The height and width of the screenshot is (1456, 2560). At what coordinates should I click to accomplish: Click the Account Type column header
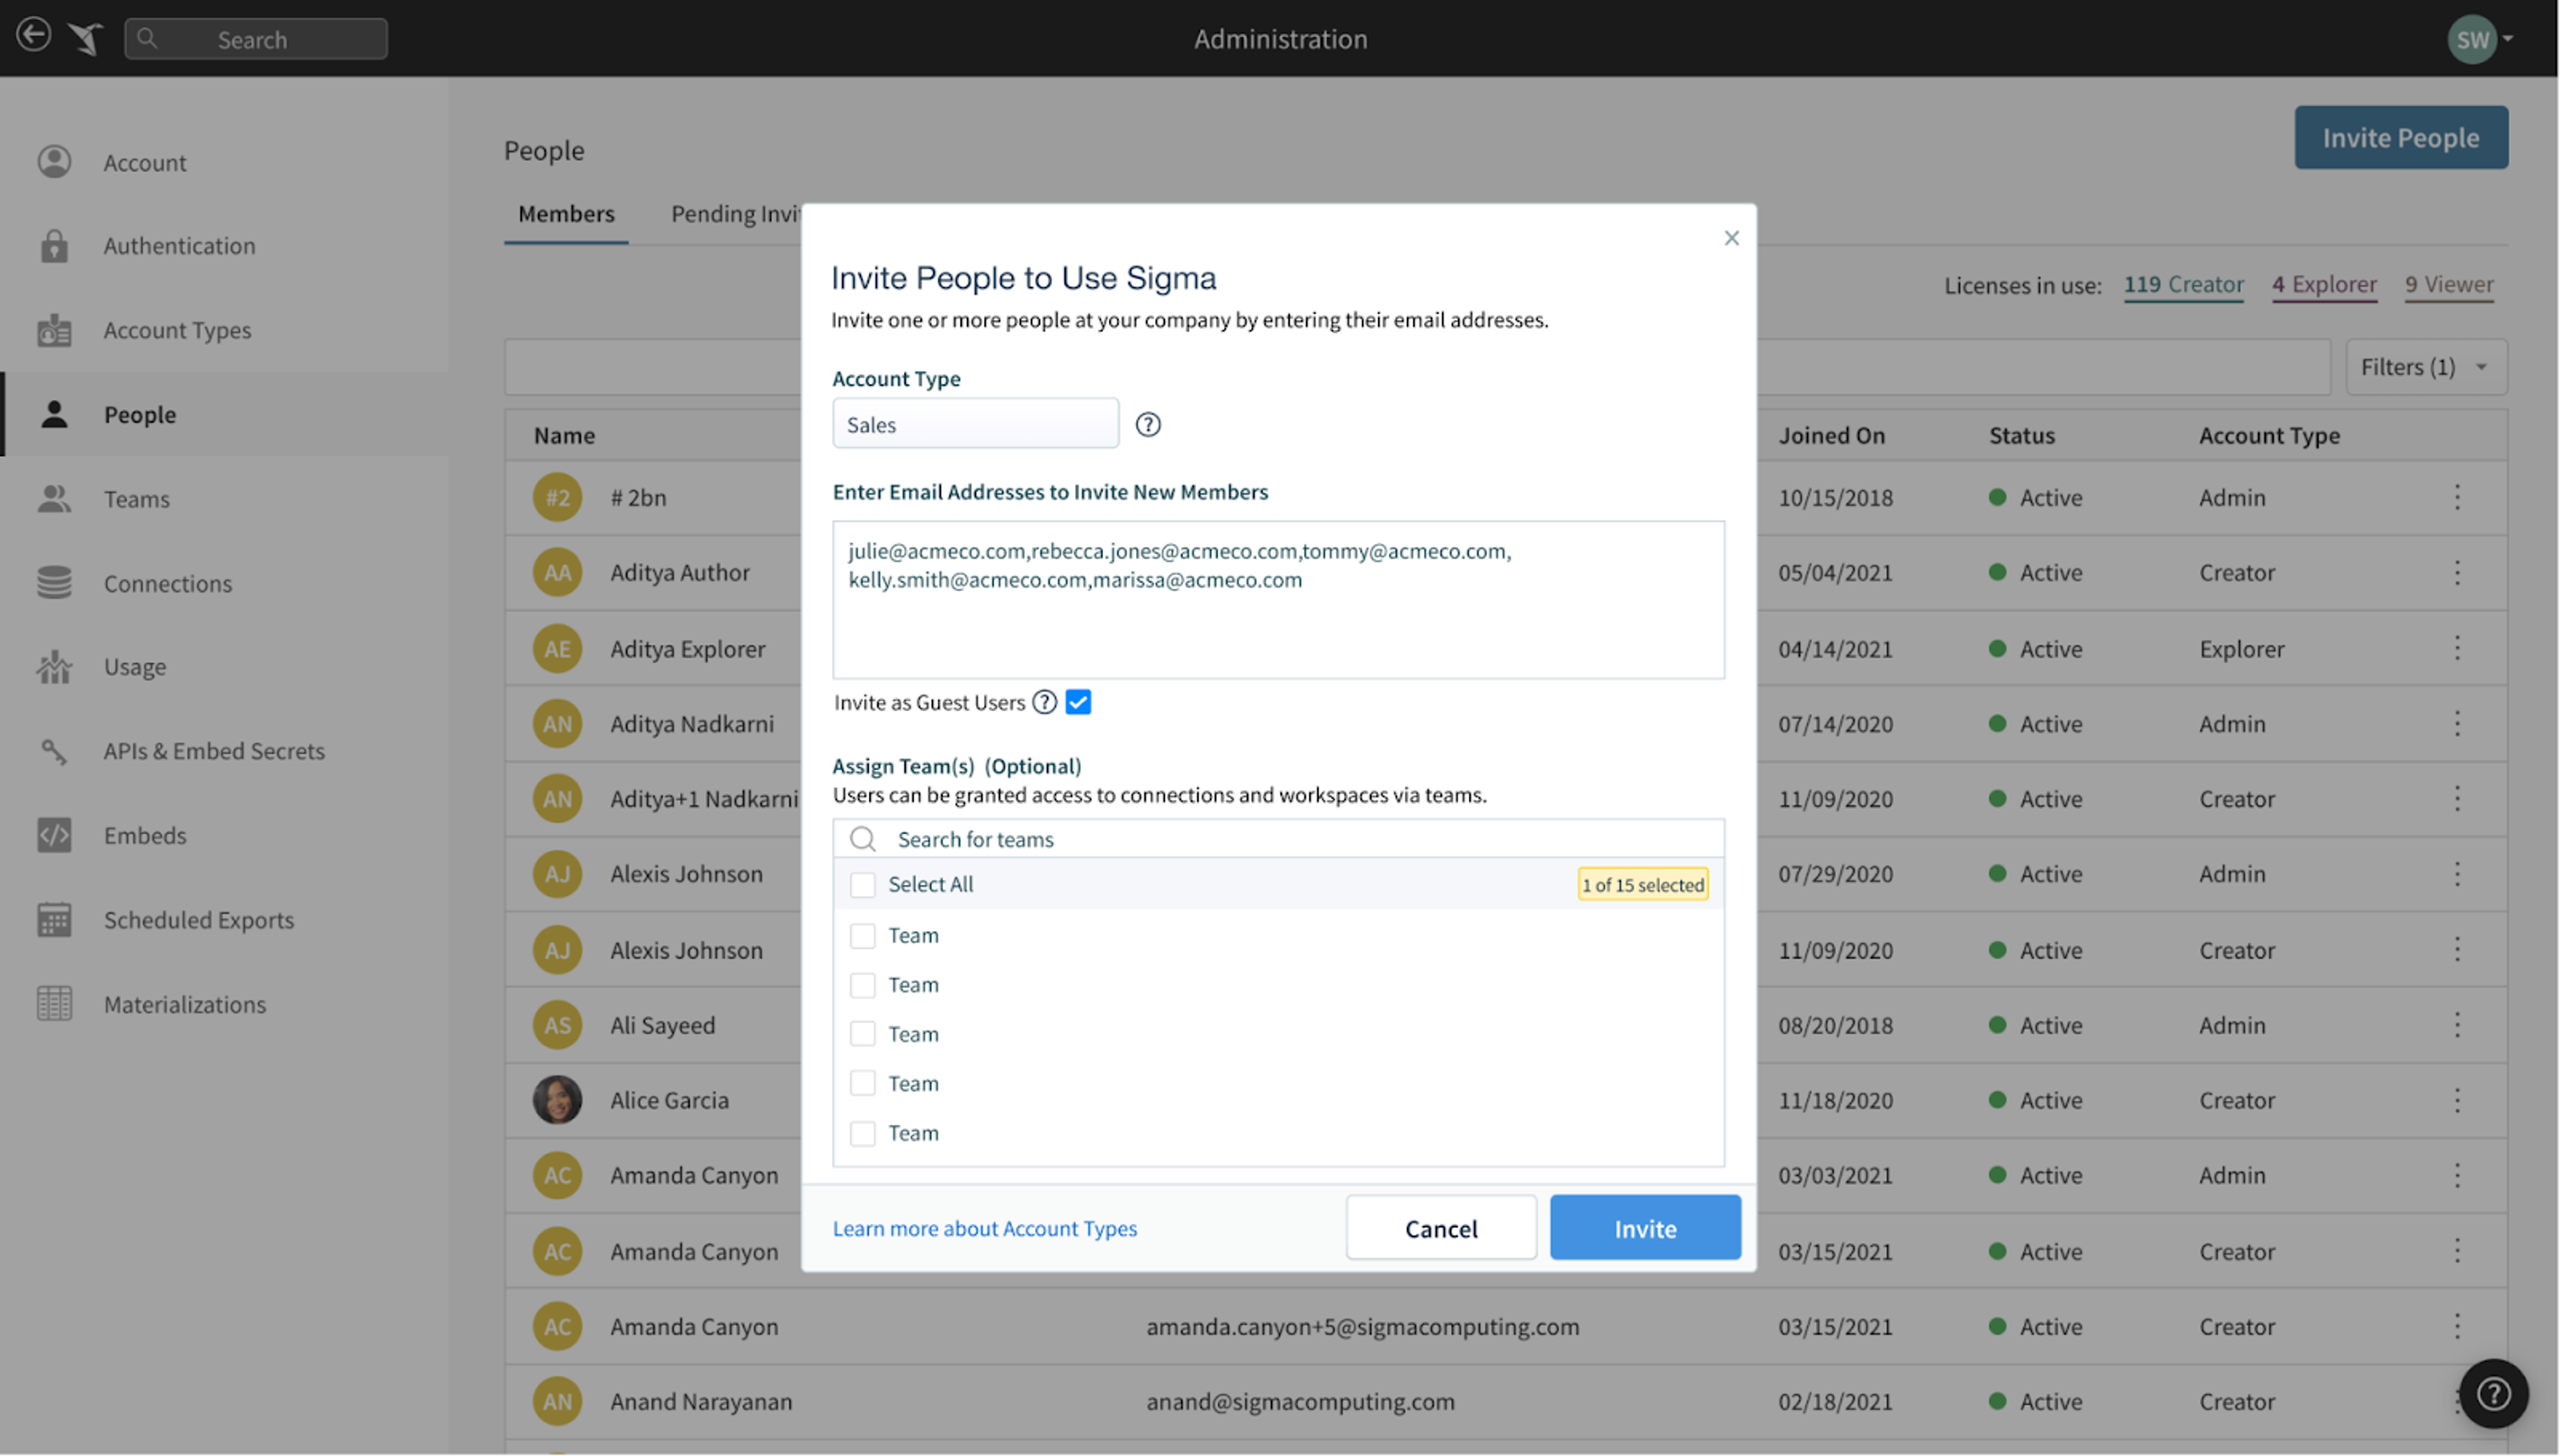coord(2269,436)
